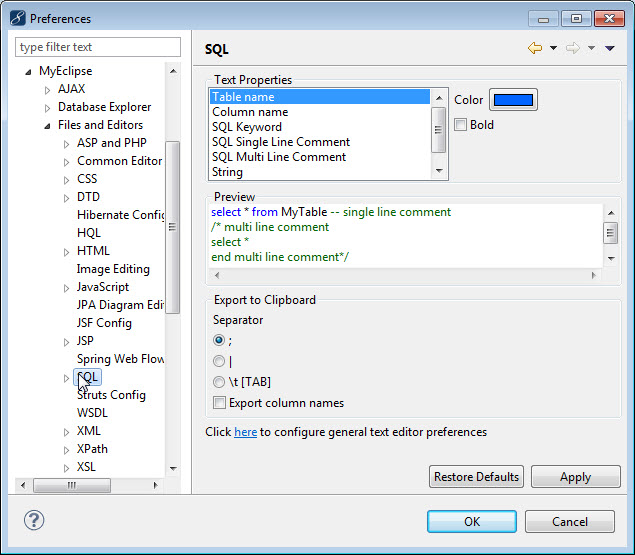
Task: Expand the JavaScript tree node
Action: [67, 288]
